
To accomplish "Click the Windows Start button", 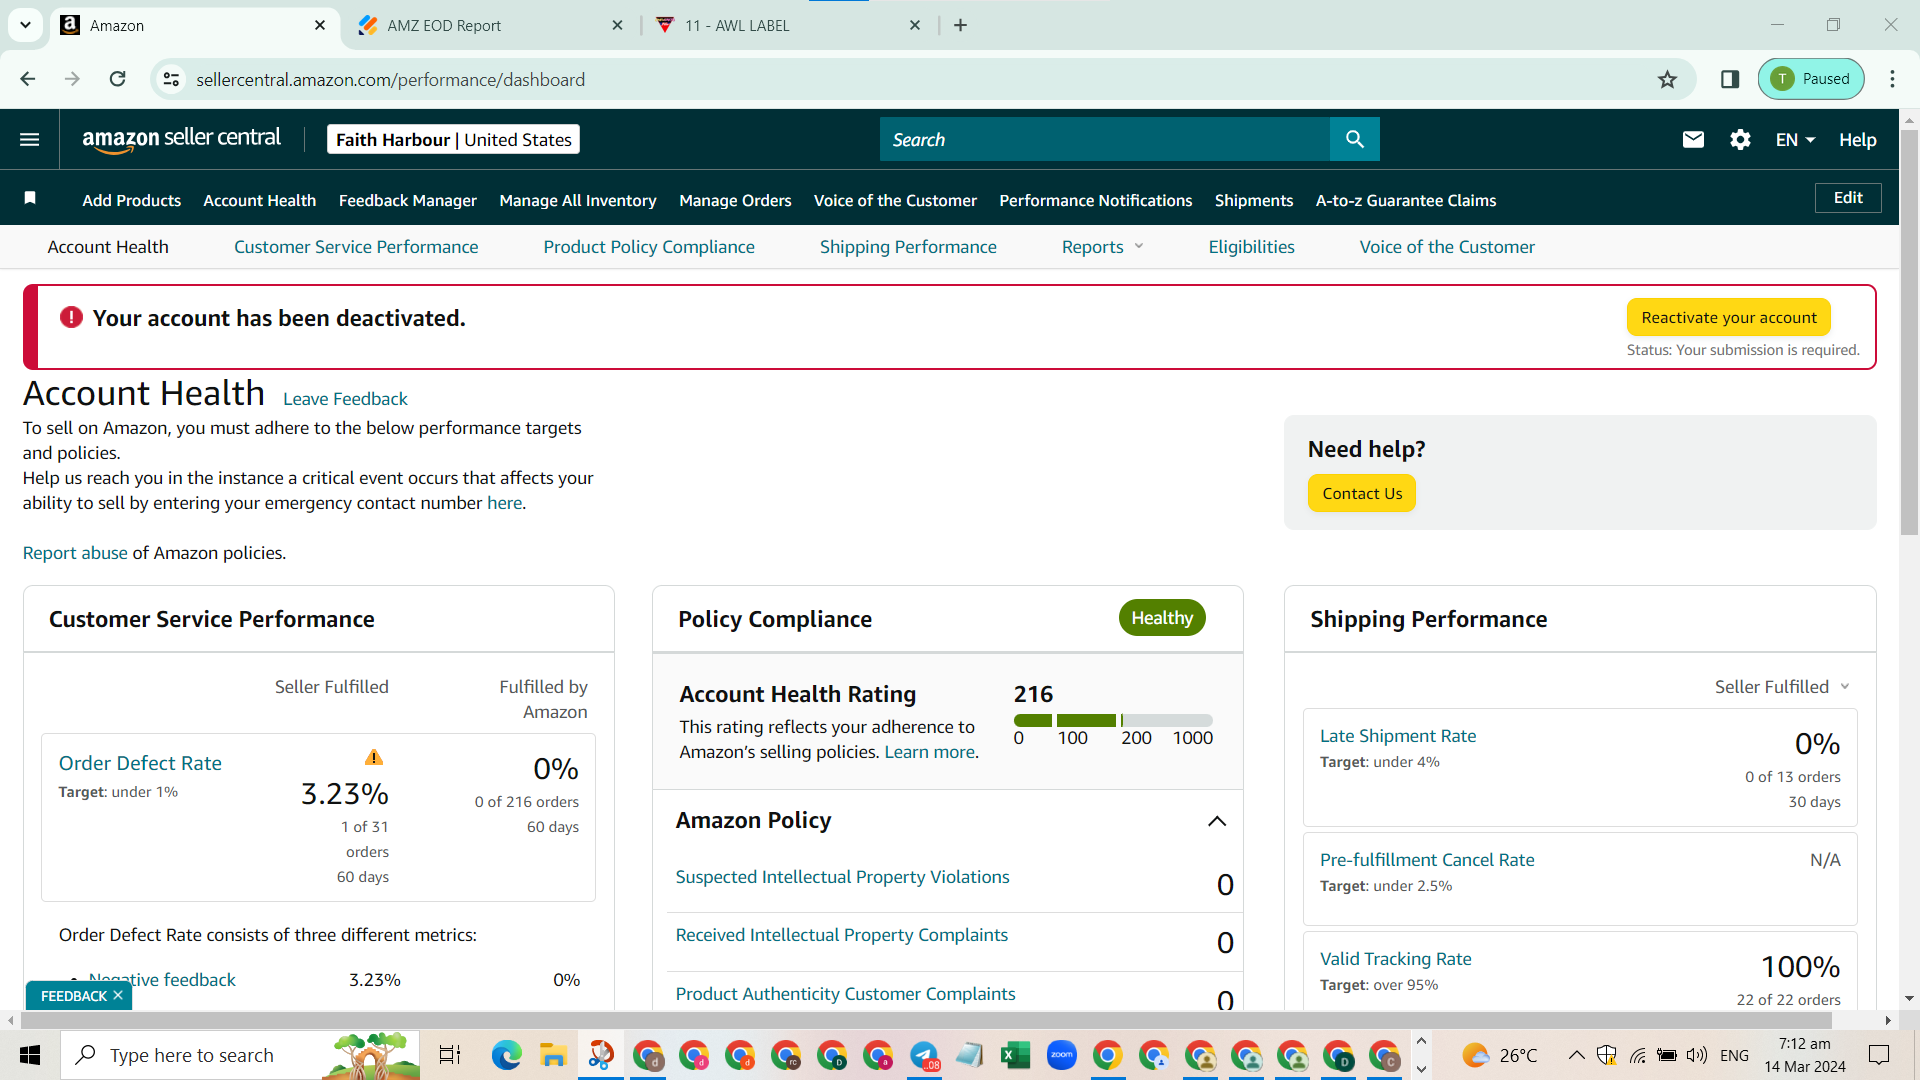I will click(x=30, y=1055).
